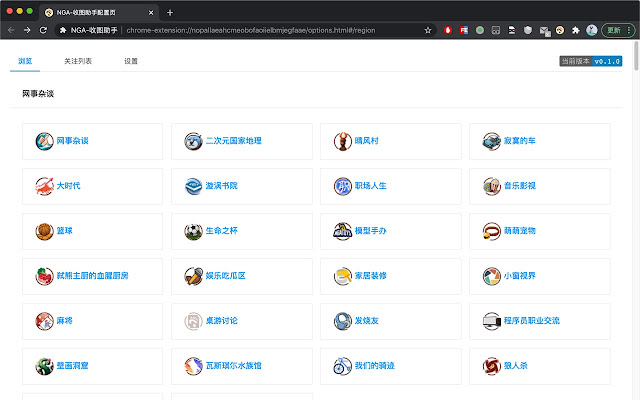This screenshot has height=400, width=640.
Task: Click the 生命之杯 soccer ball icon
Action: (x=193, y=231)
